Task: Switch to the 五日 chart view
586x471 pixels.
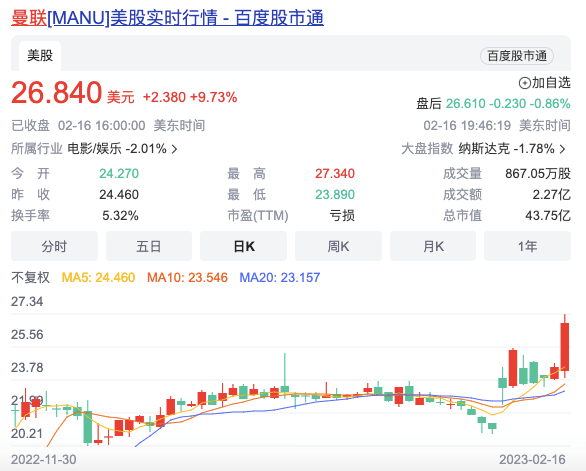Action: click(149, 246)
